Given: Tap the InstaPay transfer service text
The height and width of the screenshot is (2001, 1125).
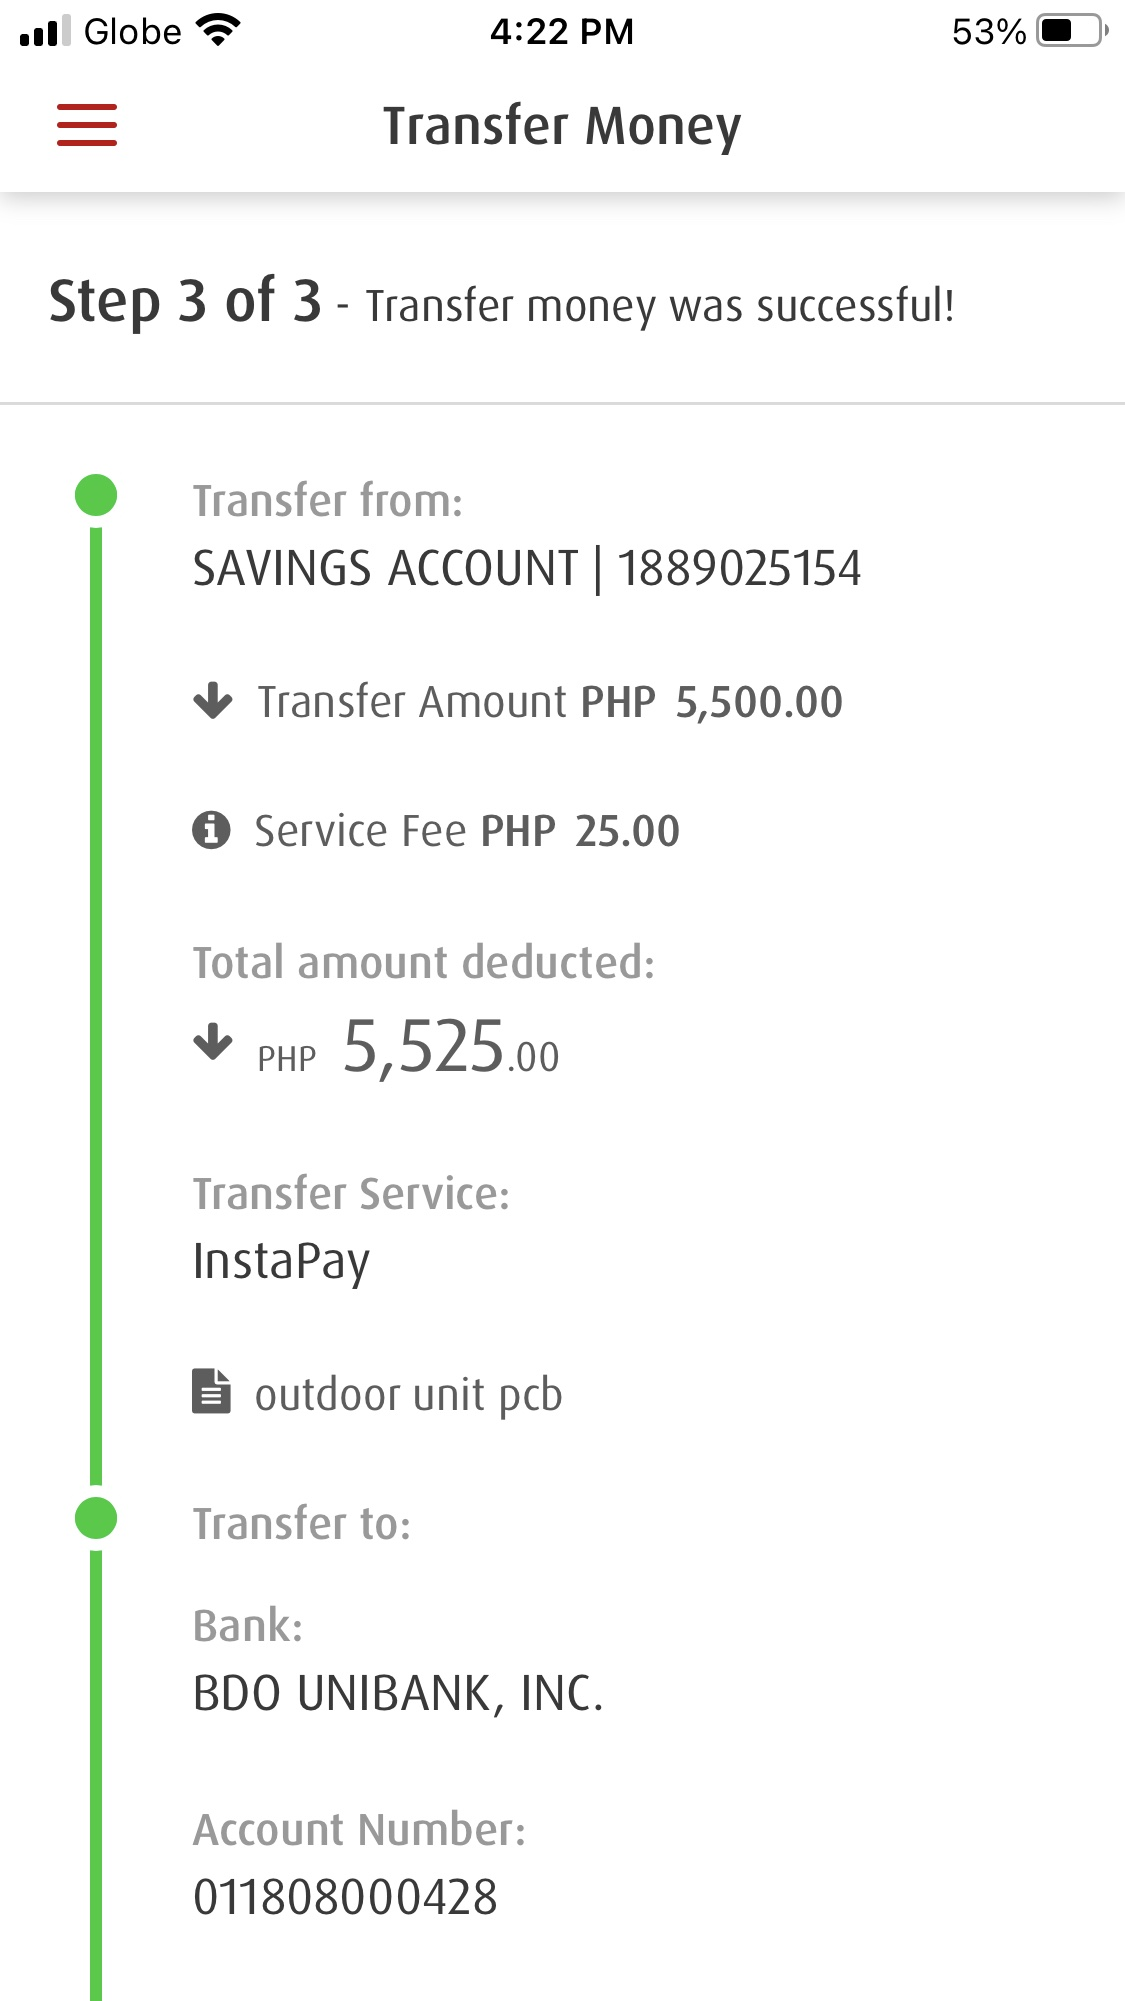Looking at the screenshot, I should pos(281,1261).
